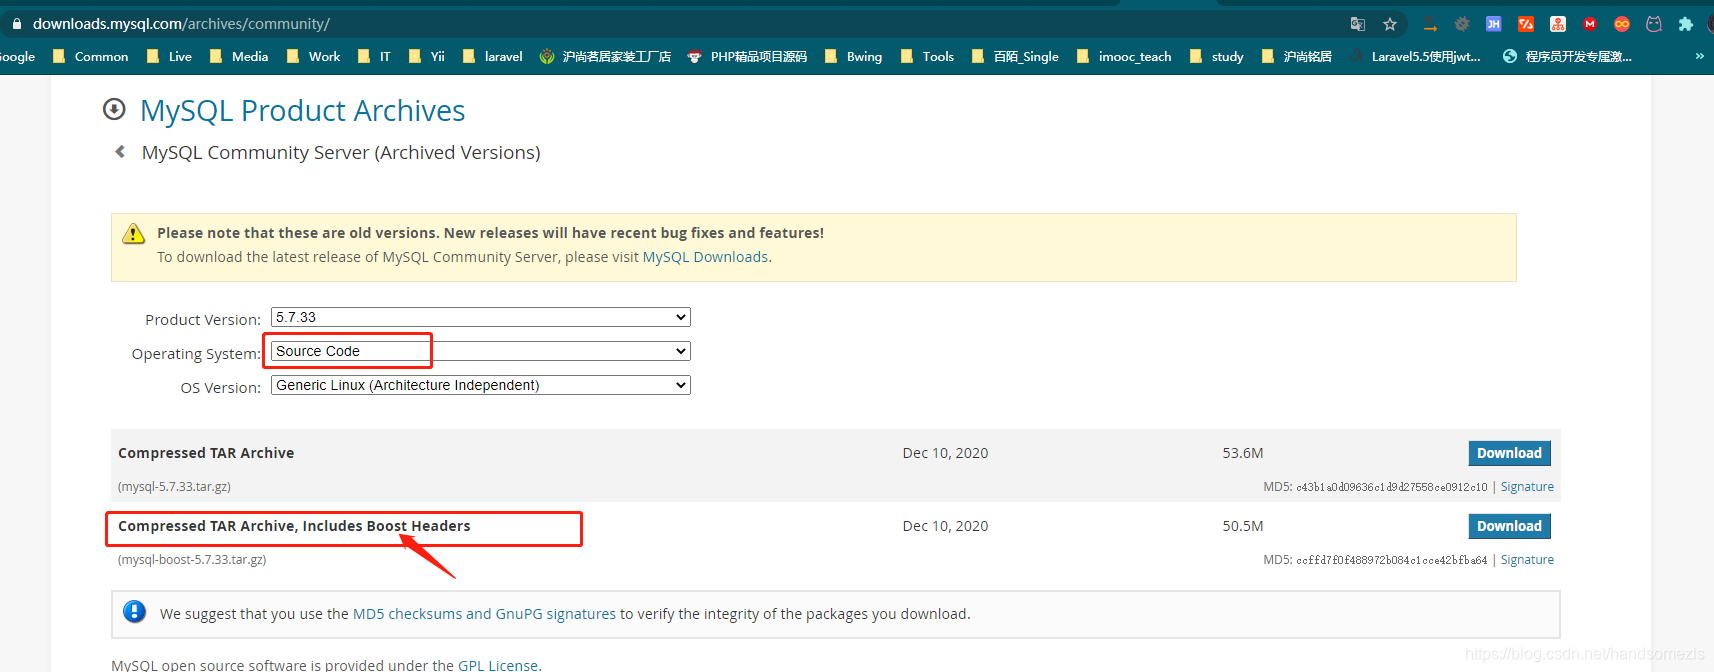Image resolution: width=1714 pixels, height=672 pixels.
Task: Open the imooc_teach bookmark folder
Action: 1124,57
